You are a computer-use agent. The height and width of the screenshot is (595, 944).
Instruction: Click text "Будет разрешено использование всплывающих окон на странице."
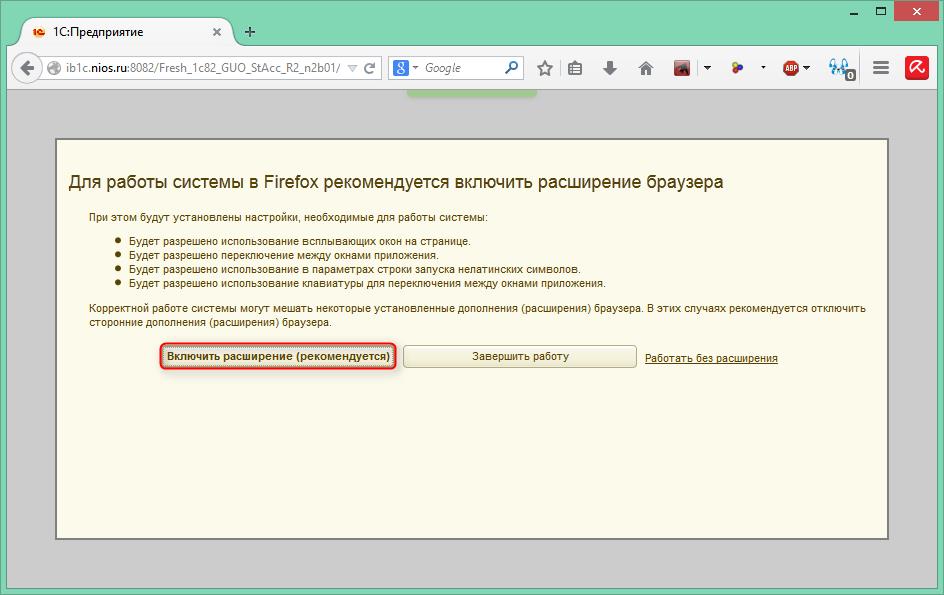pos(300,241)
